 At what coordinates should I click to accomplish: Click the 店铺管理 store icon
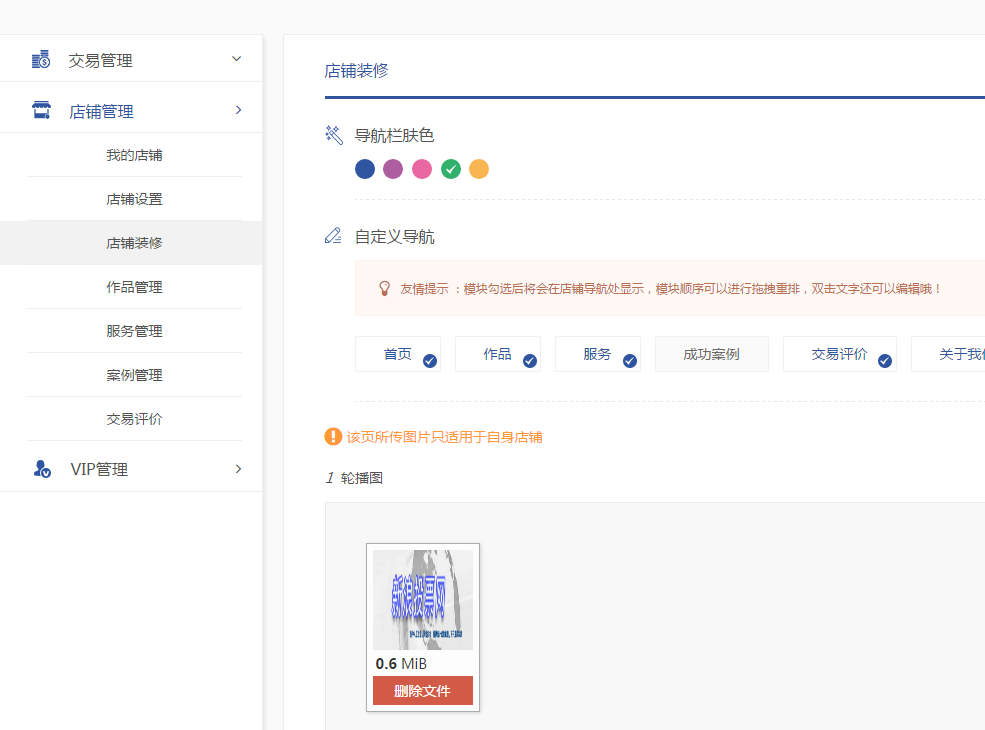(41, 110)
